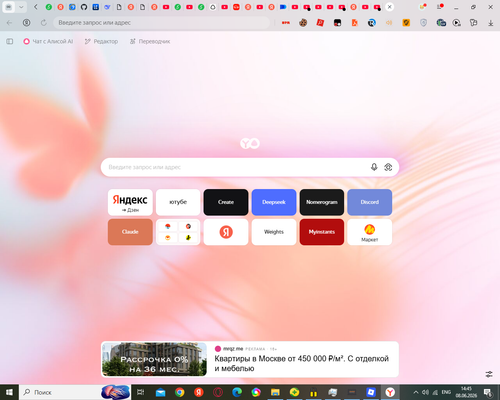Open the background customization sliders icon
The height and width of the screenshot is (400, 500).
click(489, 374)
